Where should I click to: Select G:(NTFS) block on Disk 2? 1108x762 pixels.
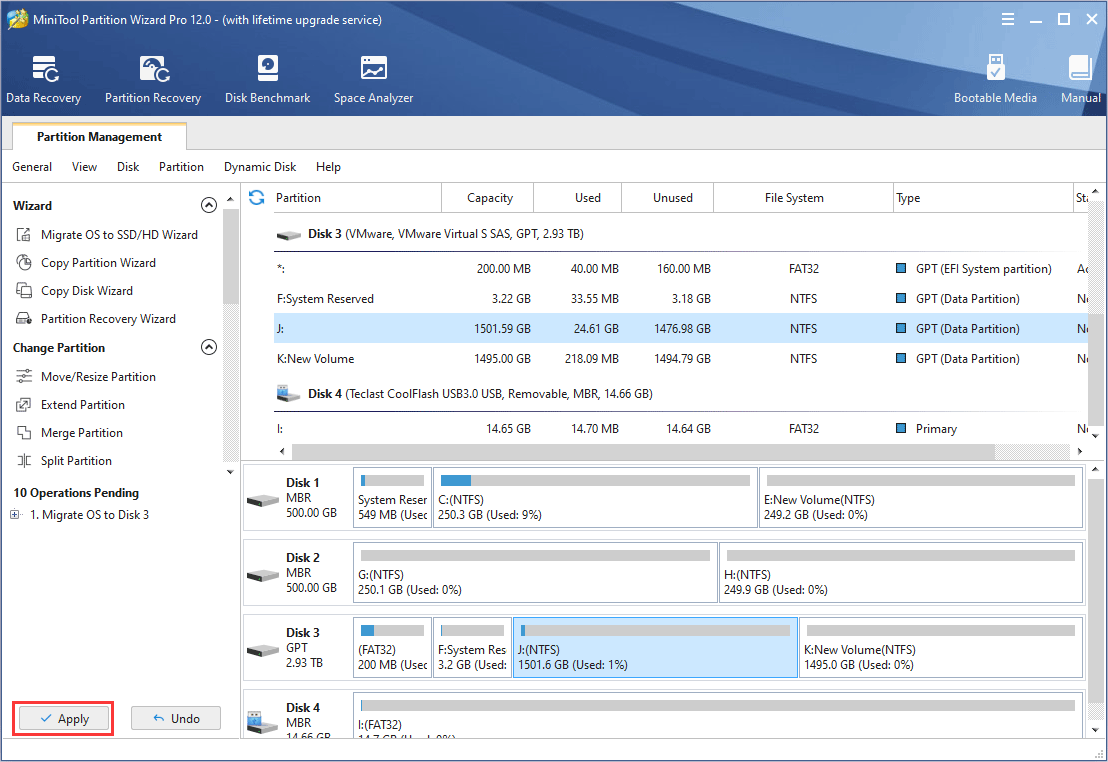coord(536,573)
